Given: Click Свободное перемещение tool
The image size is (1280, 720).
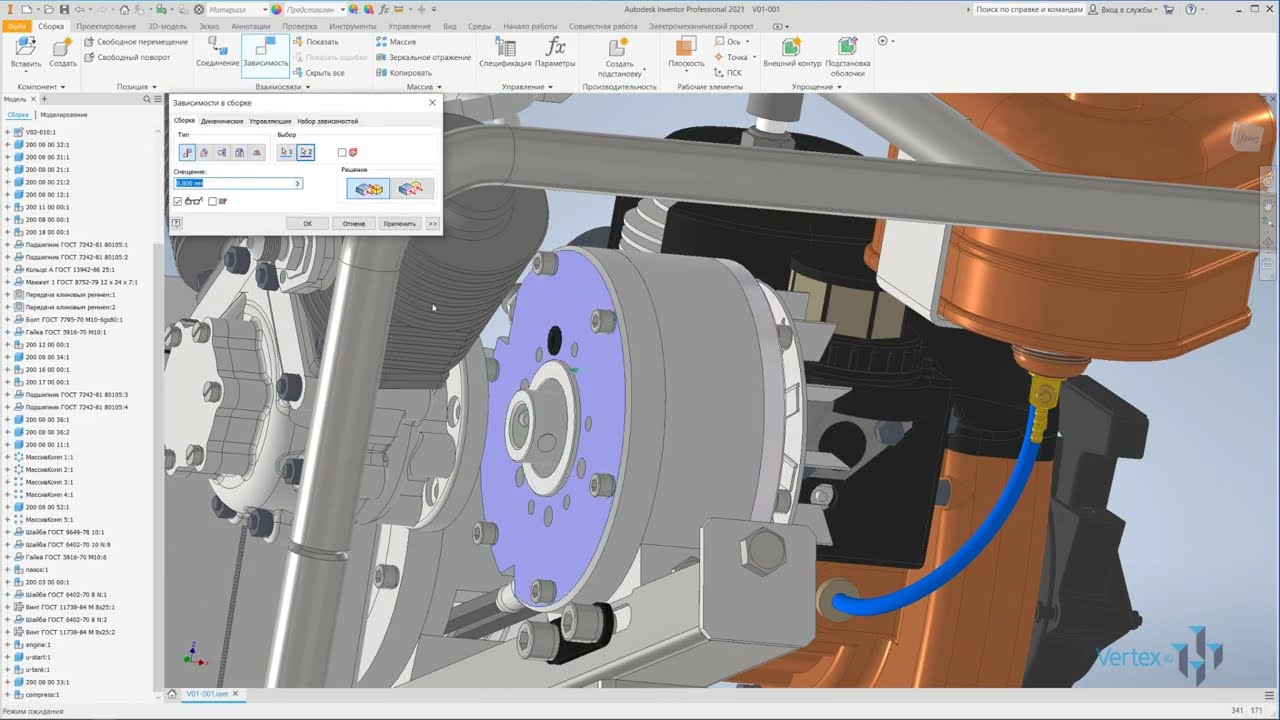Looking at the screenshot, I should coord(135,42).
